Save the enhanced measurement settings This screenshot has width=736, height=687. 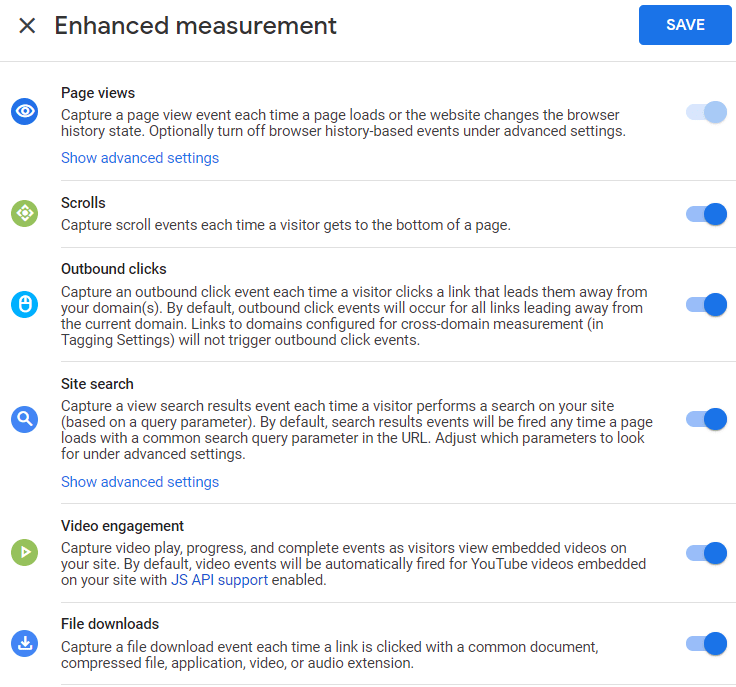click(x=685, y=25)
